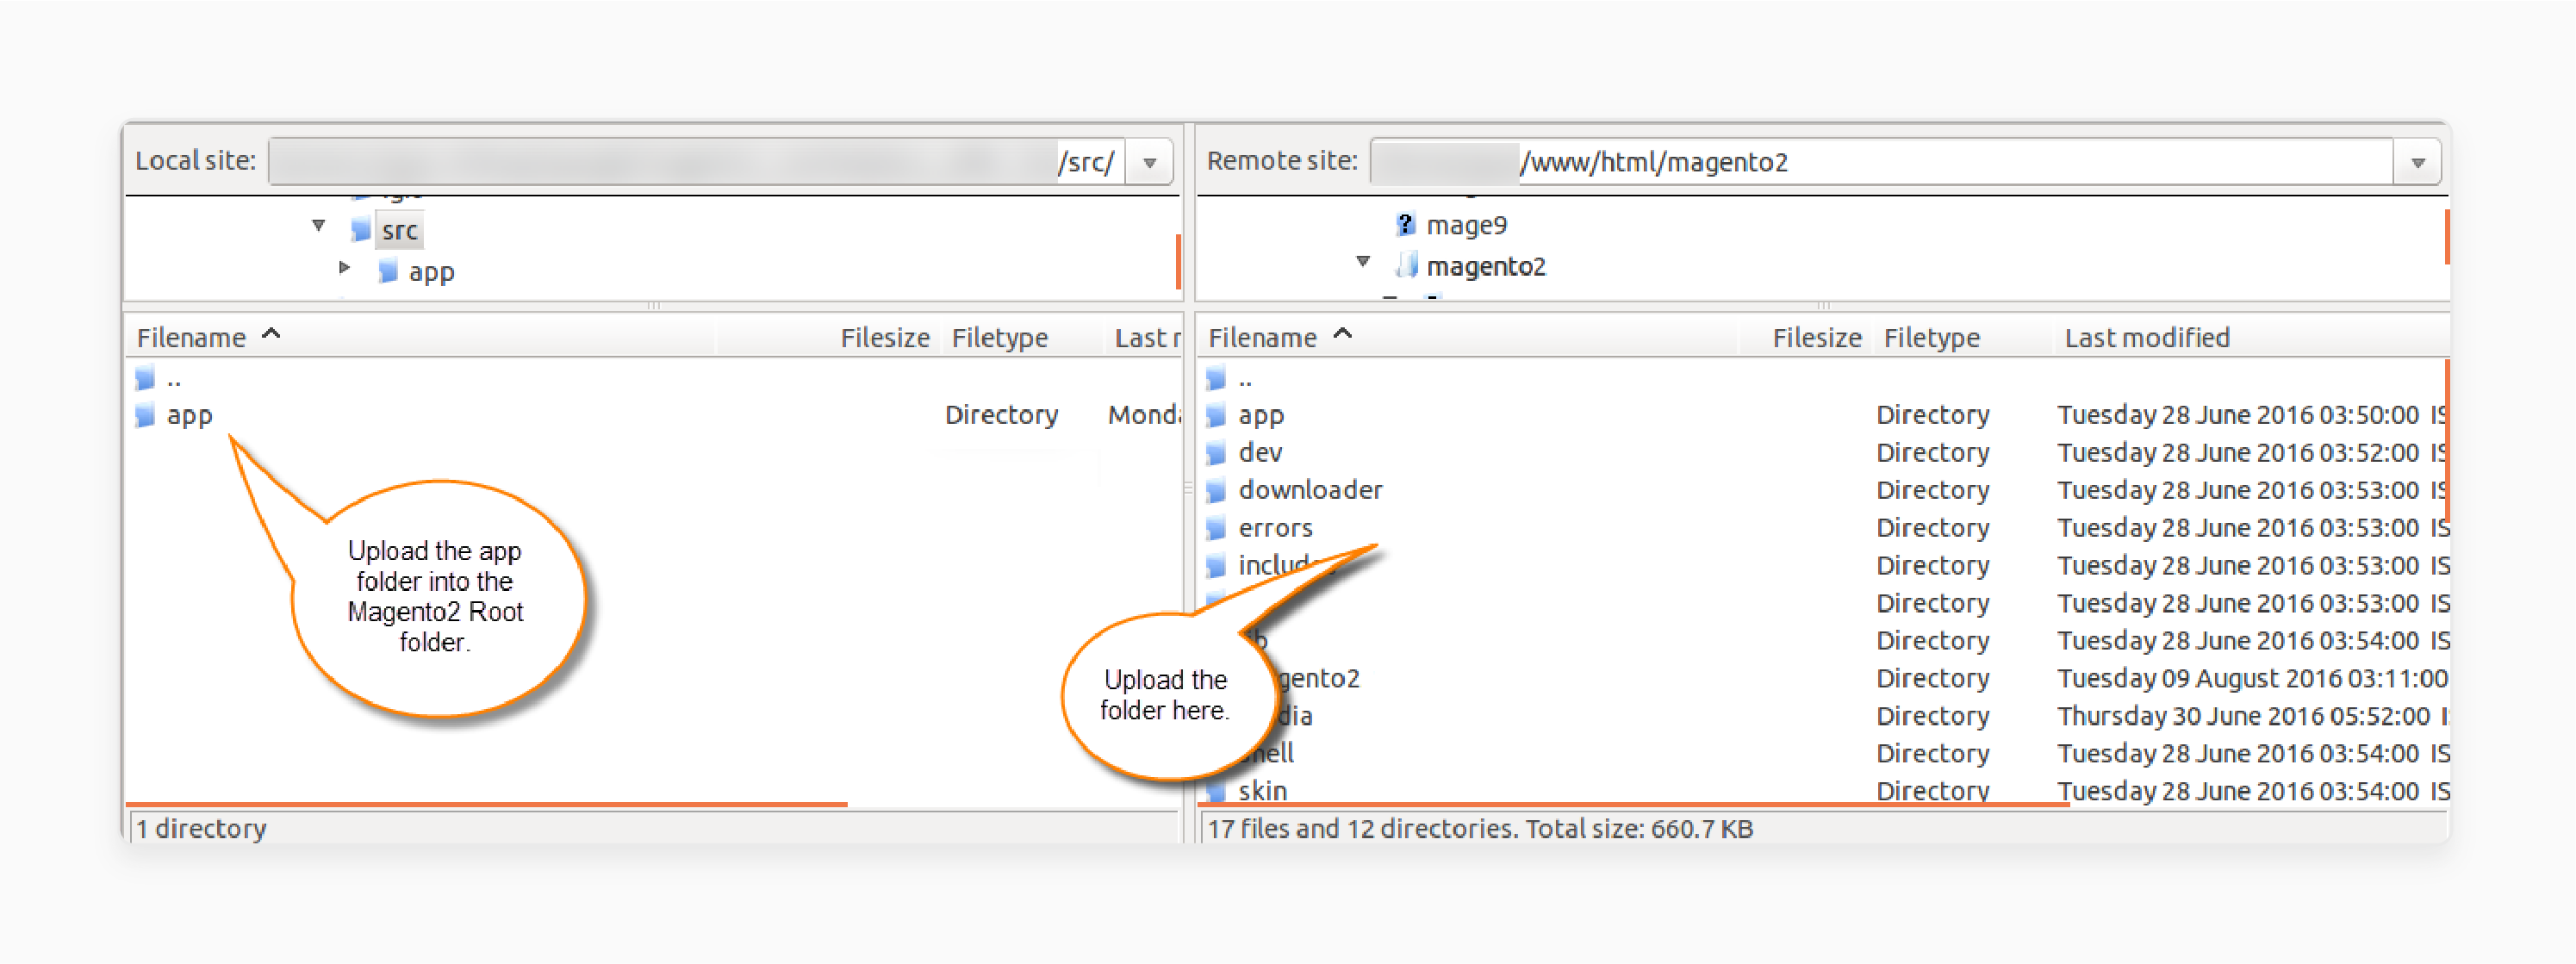Image resolution: width=2576 pixels, height=964 pixels.
Task: Collapse the magento2 folder in remote tree
Action: [1363, 262]
